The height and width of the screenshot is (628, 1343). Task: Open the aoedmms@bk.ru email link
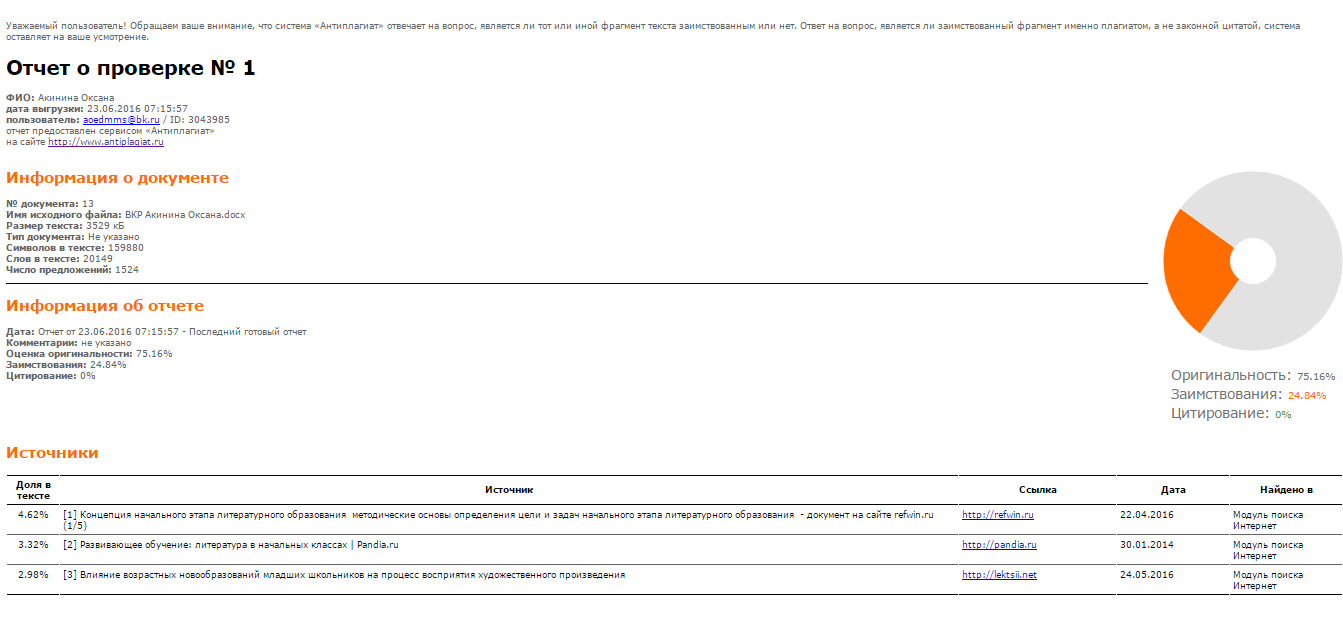pyautogui.click(x=121, y=120)
